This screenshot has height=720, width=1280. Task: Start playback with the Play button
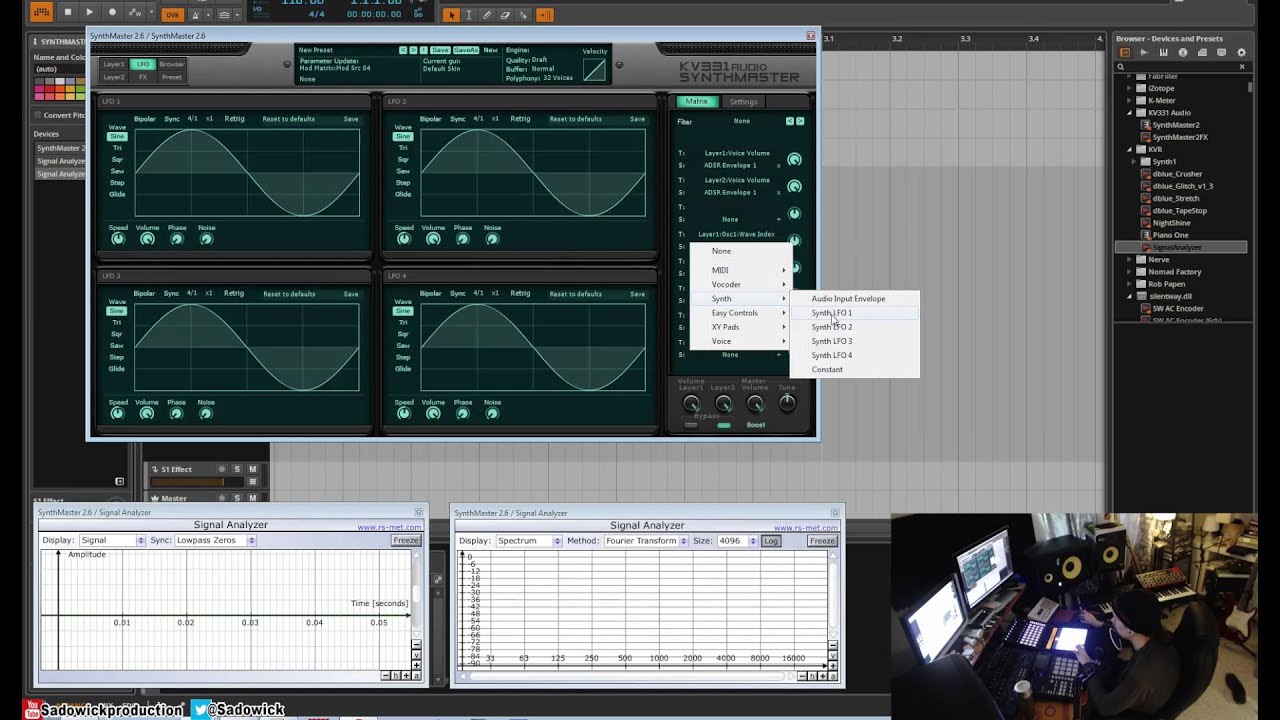pyautogui.click(x=89, y=13)
